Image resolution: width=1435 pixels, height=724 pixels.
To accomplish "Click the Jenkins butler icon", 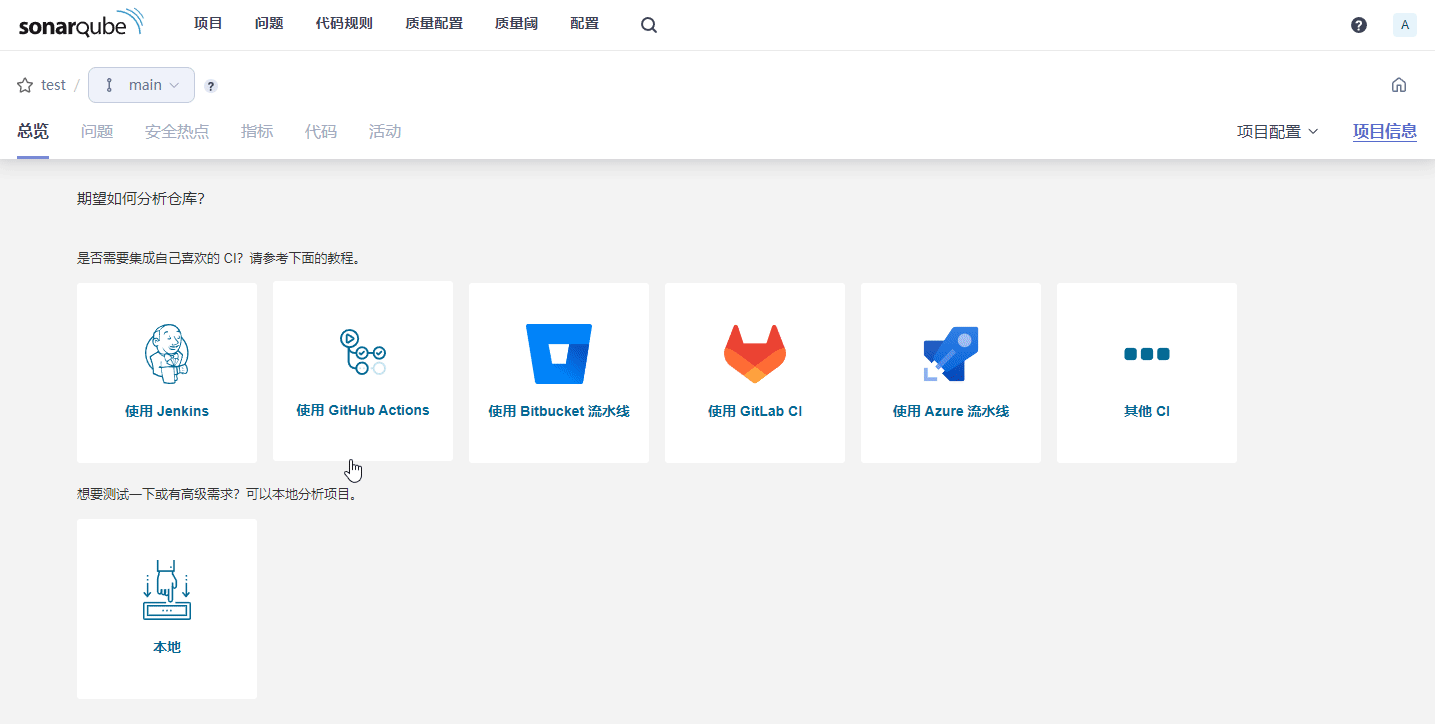I will tap(167, 354).
